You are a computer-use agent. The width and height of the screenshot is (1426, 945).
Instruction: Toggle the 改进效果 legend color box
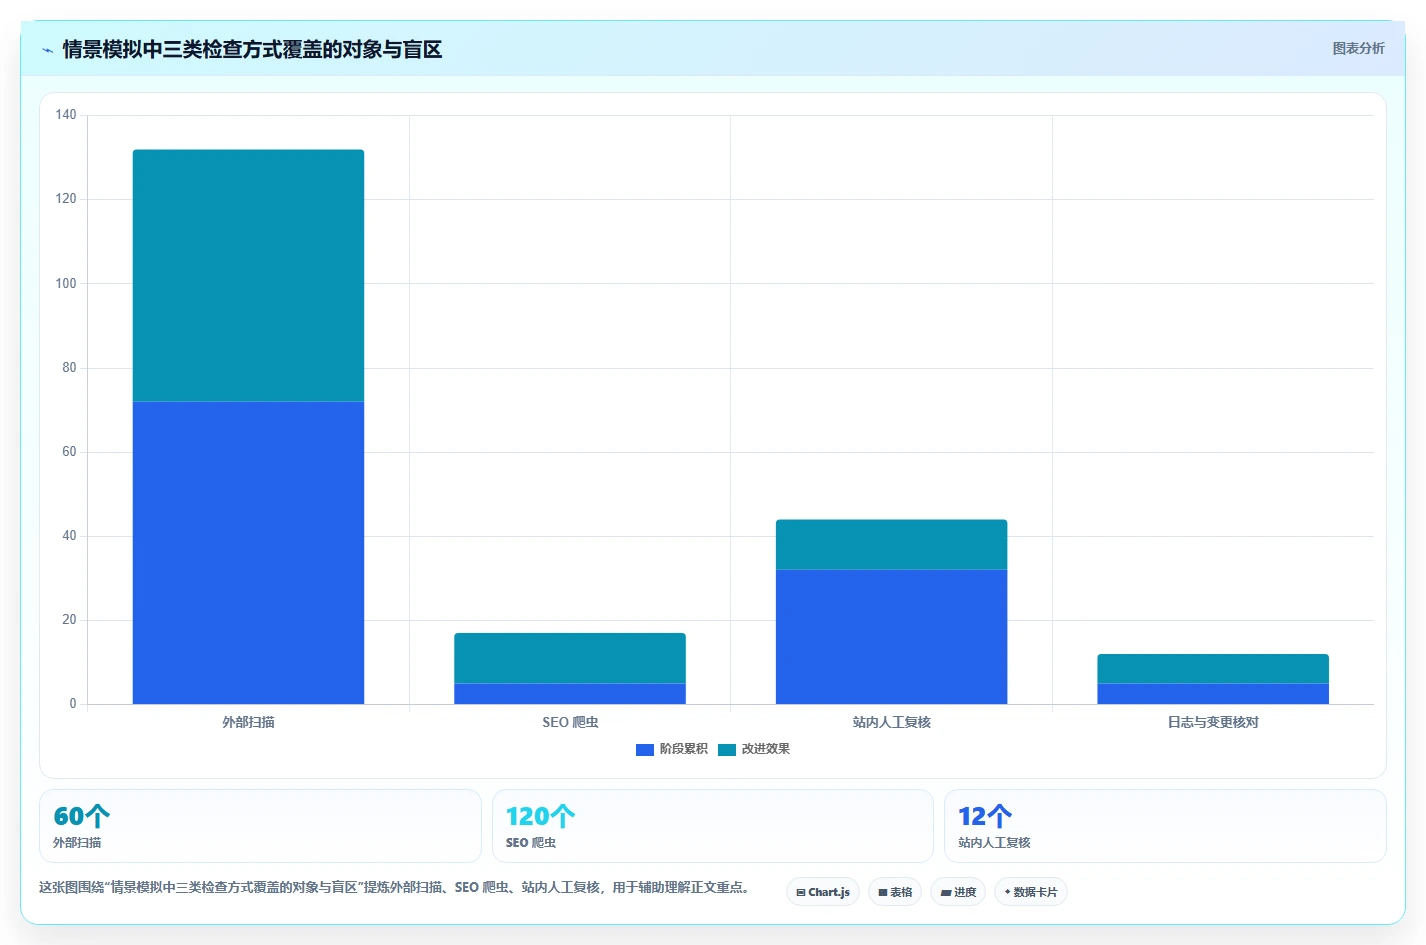[727, 749]
